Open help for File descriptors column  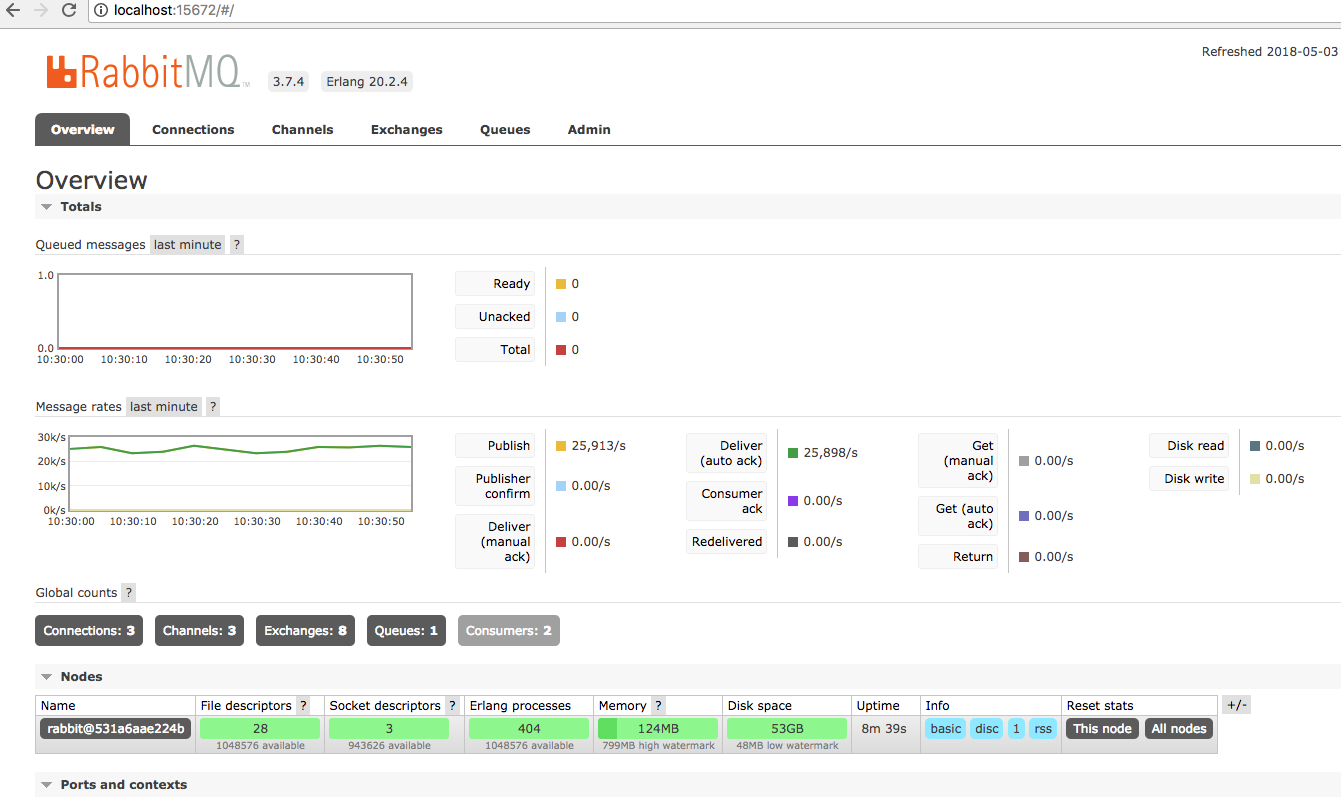(x=303, y=705)
